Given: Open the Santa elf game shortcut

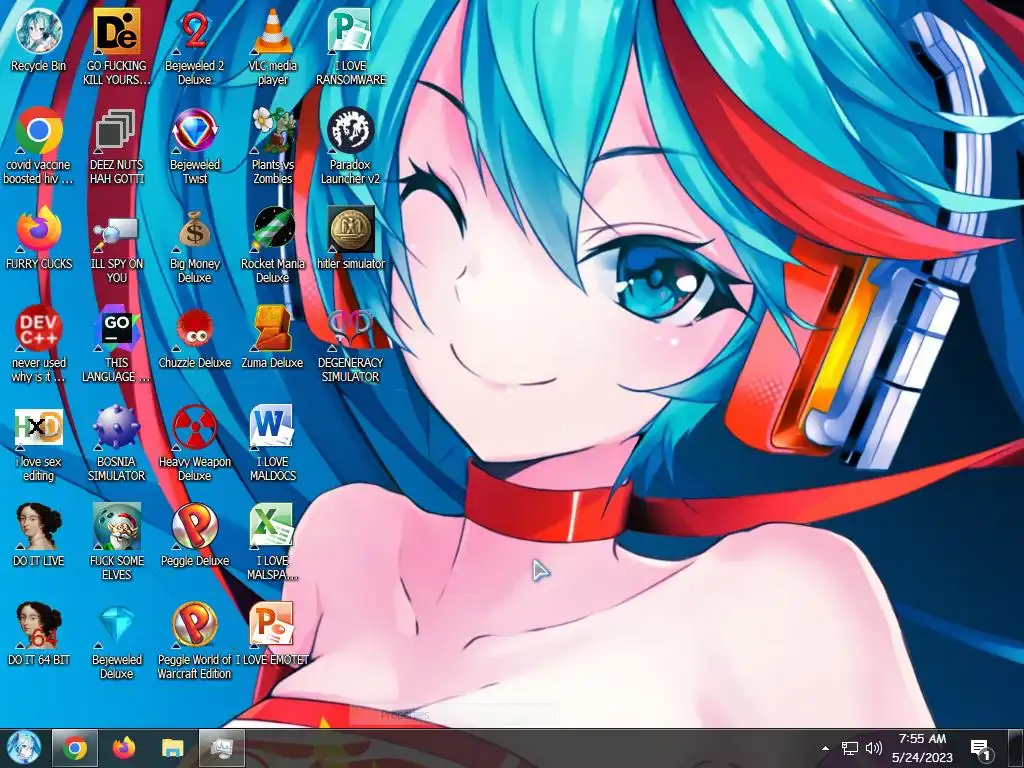Looking at the screenshot, I should [116, 541].
